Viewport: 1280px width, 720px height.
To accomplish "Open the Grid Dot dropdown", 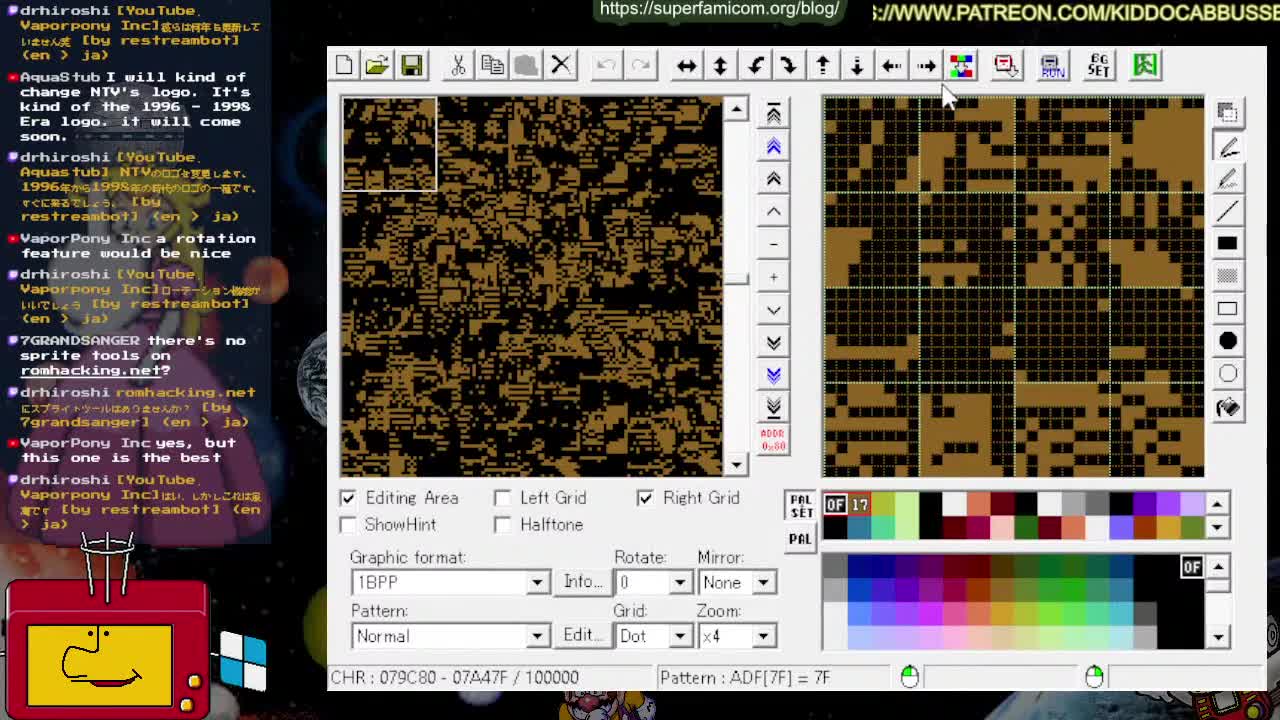I will click(680, 636).
